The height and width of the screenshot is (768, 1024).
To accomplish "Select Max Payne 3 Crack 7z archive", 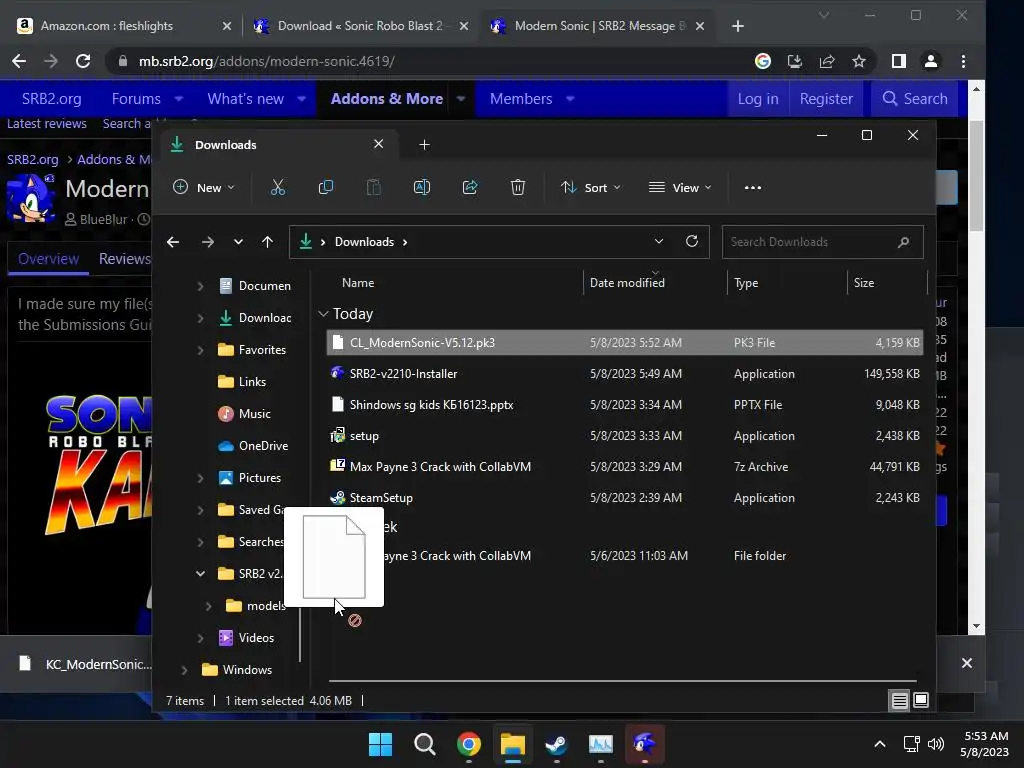I will pyautogui.click(x=624, y=467).
